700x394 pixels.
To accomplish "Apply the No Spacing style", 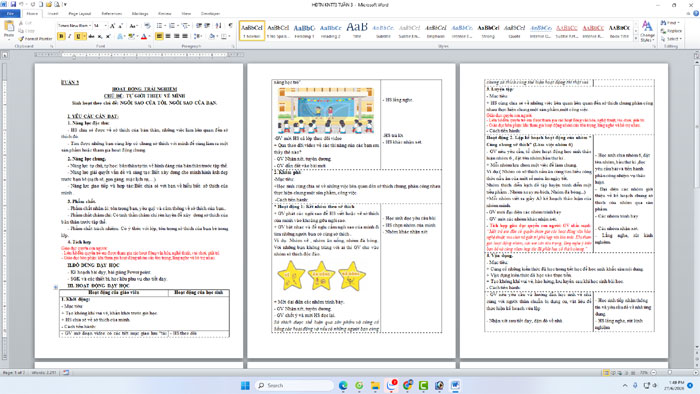I will point(278,31).
